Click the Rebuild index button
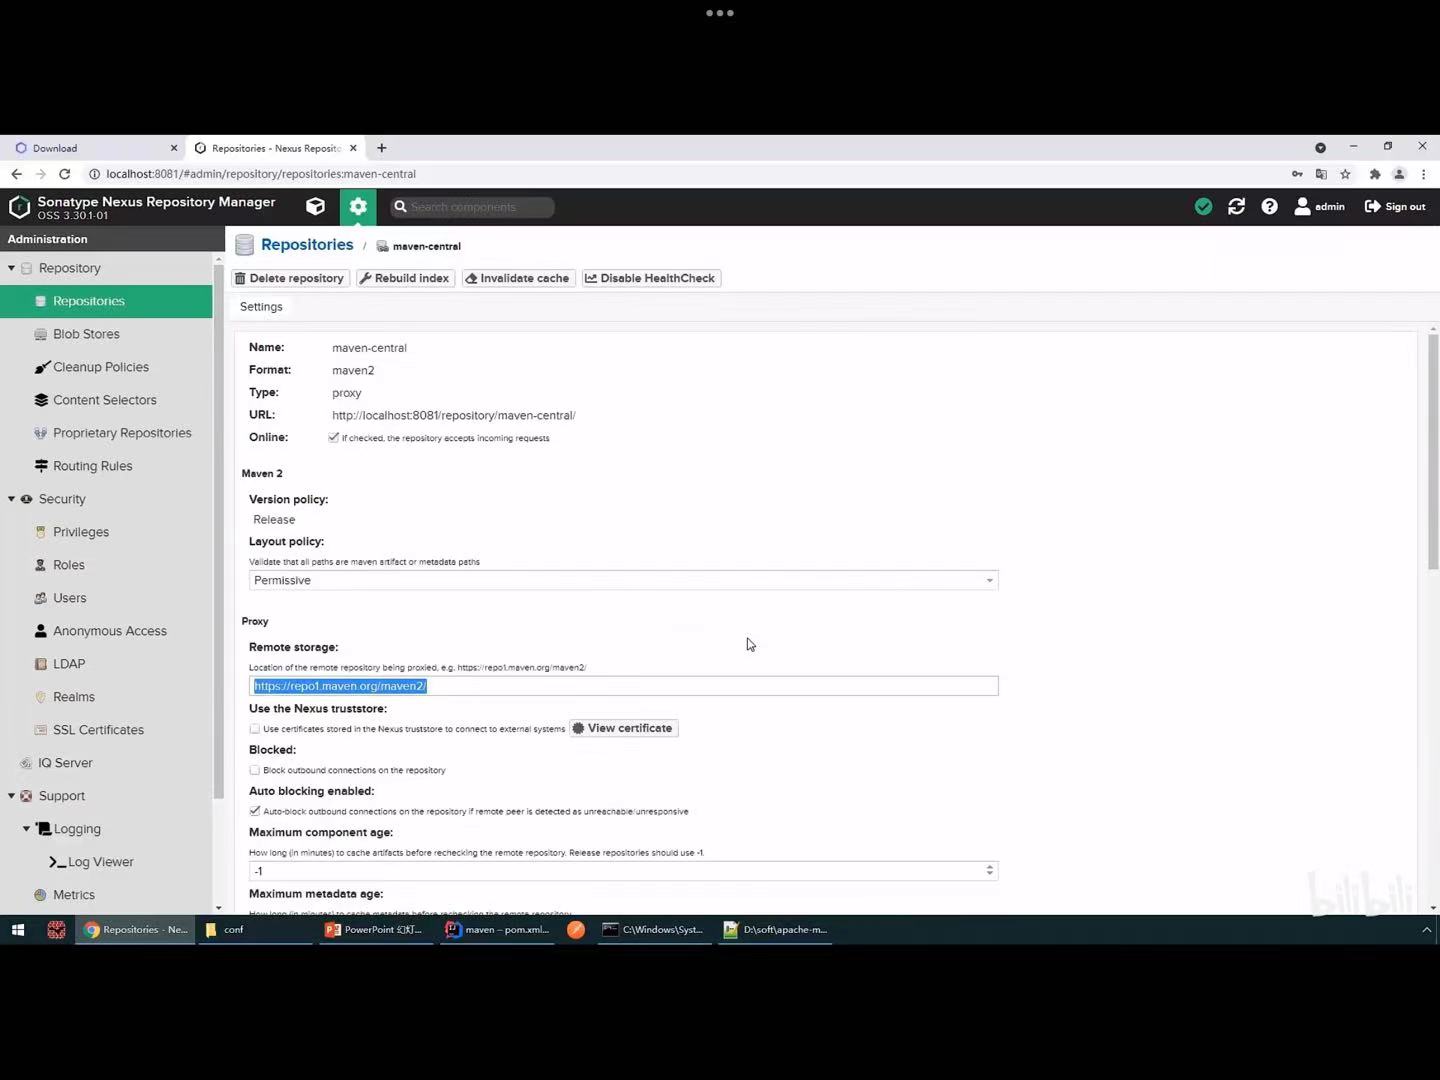The width and height of the screenshot is (1440, 1080). (404, 278)
